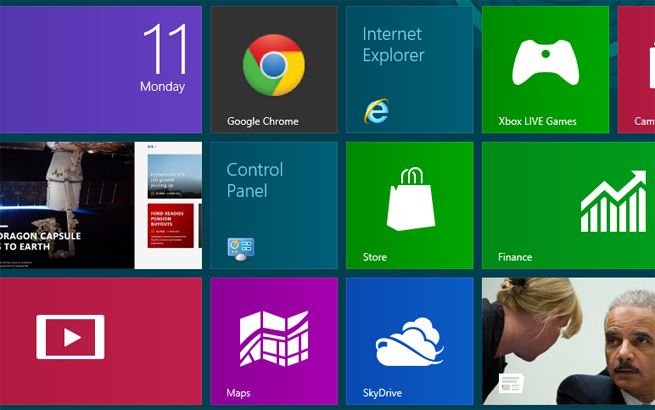Open the Calendar tile showing 11 Monday

[101, 69]
